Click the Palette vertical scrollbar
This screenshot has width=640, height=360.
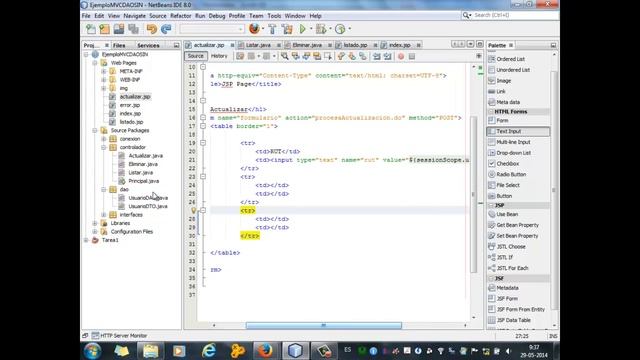point(554,190)
